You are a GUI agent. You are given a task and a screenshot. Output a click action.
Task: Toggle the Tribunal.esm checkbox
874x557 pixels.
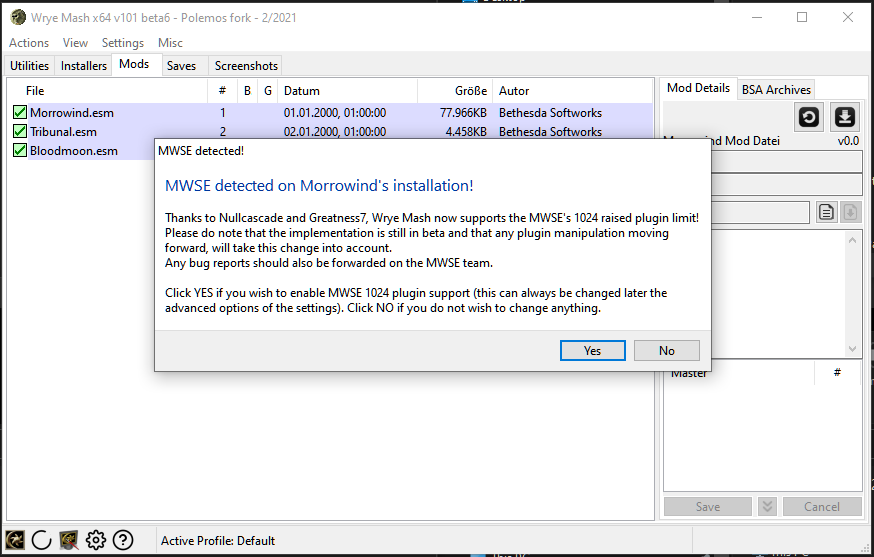tap(19, 132)
